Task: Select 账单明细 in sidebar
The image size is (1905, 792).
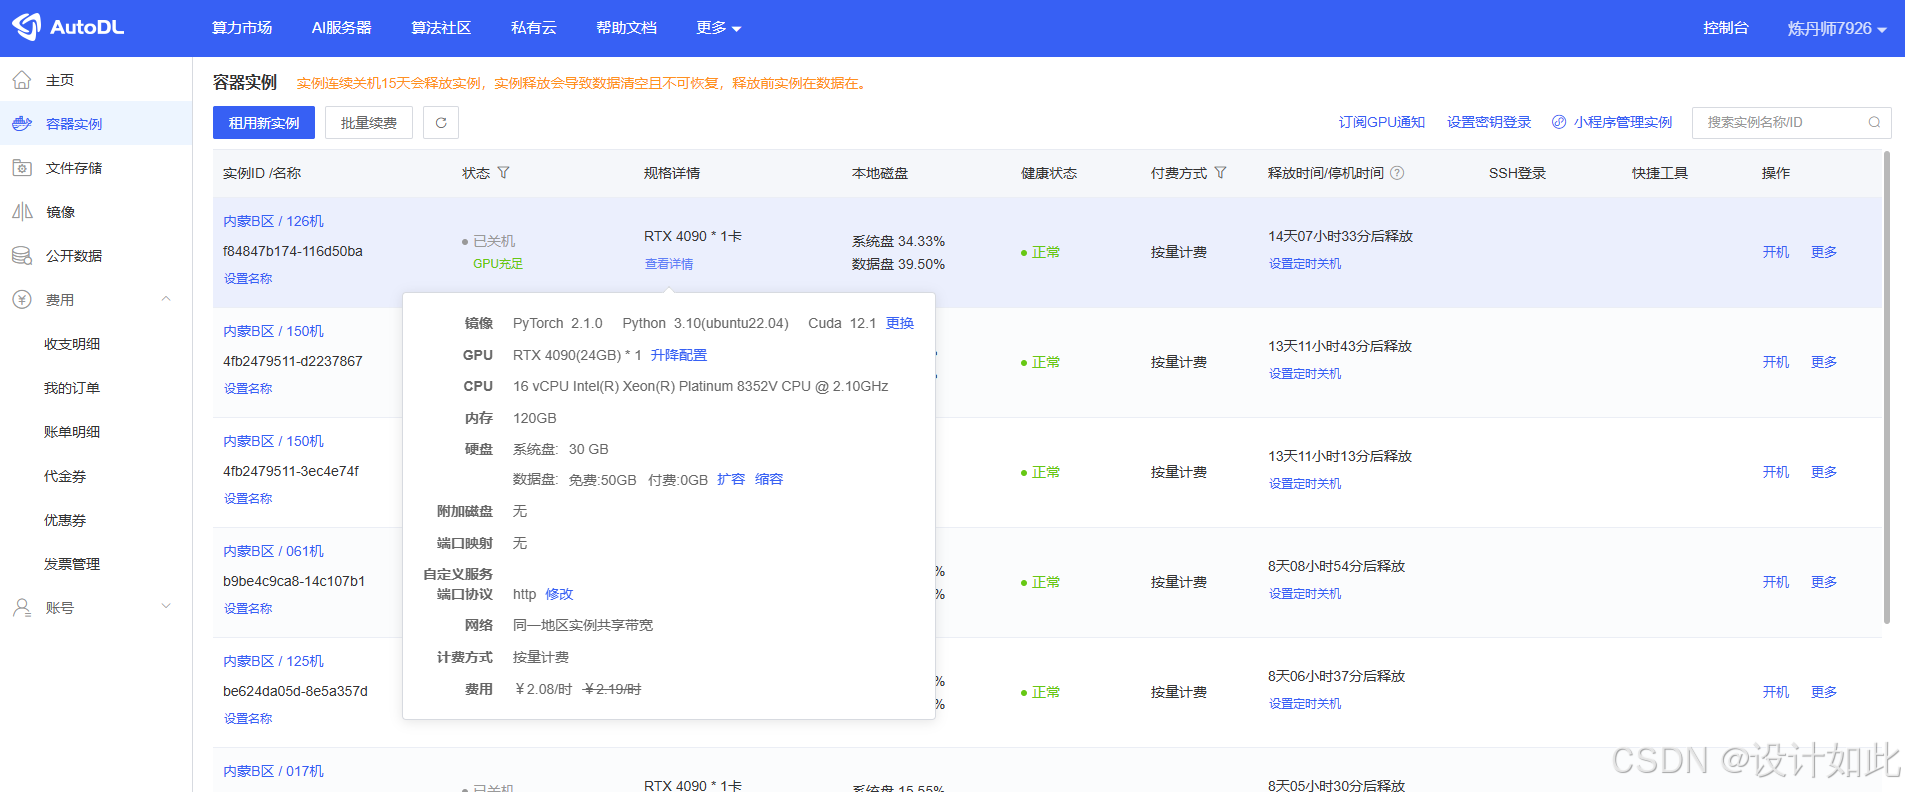Action: click(72, 432)
